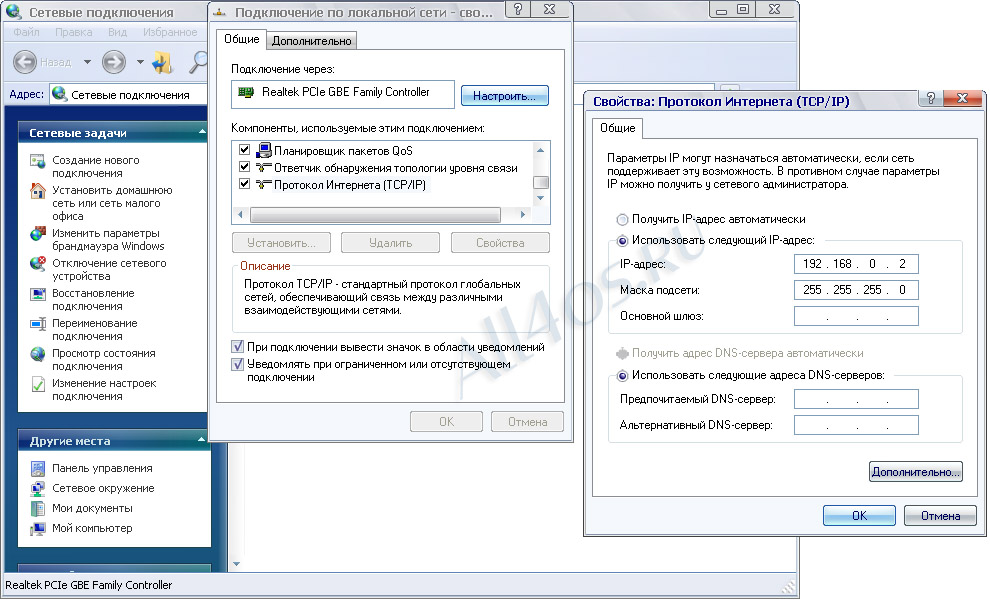Viewport: 990px width, 601px height.
Task: Toggle 'При подключении вывести значок' checkbox
Action: pos(237,347)
